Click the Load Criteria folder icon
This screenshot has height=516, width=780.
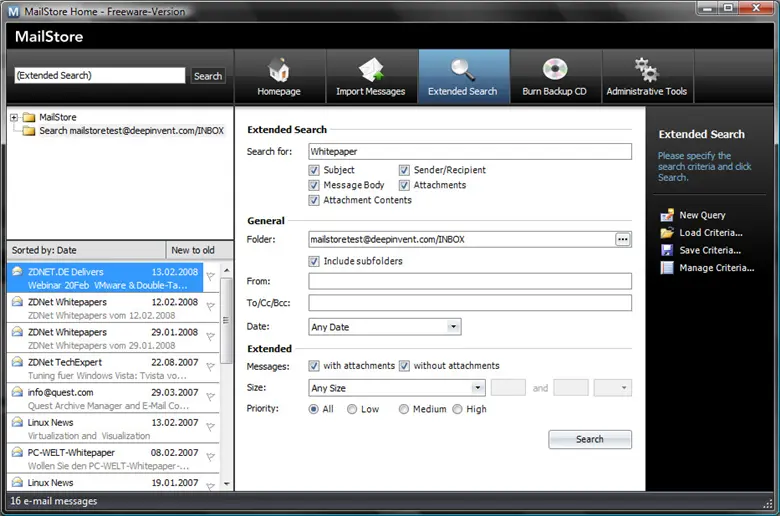(x=667, y=233)
